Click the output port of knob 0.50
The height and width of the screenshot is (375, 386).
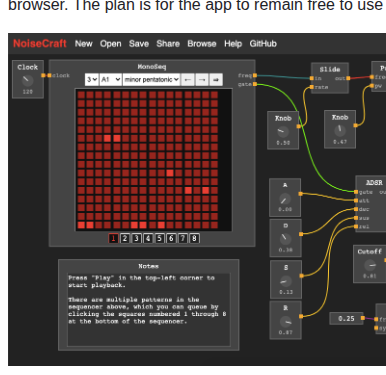click(x=299, y=126)
